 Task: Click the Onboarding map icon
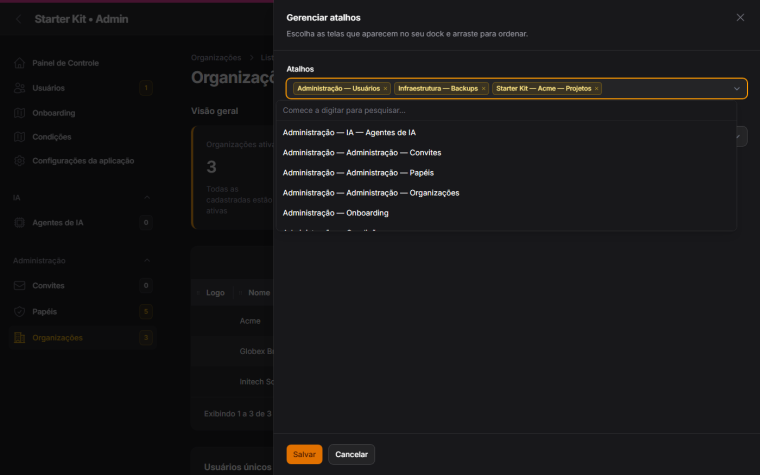coord(19,113)
